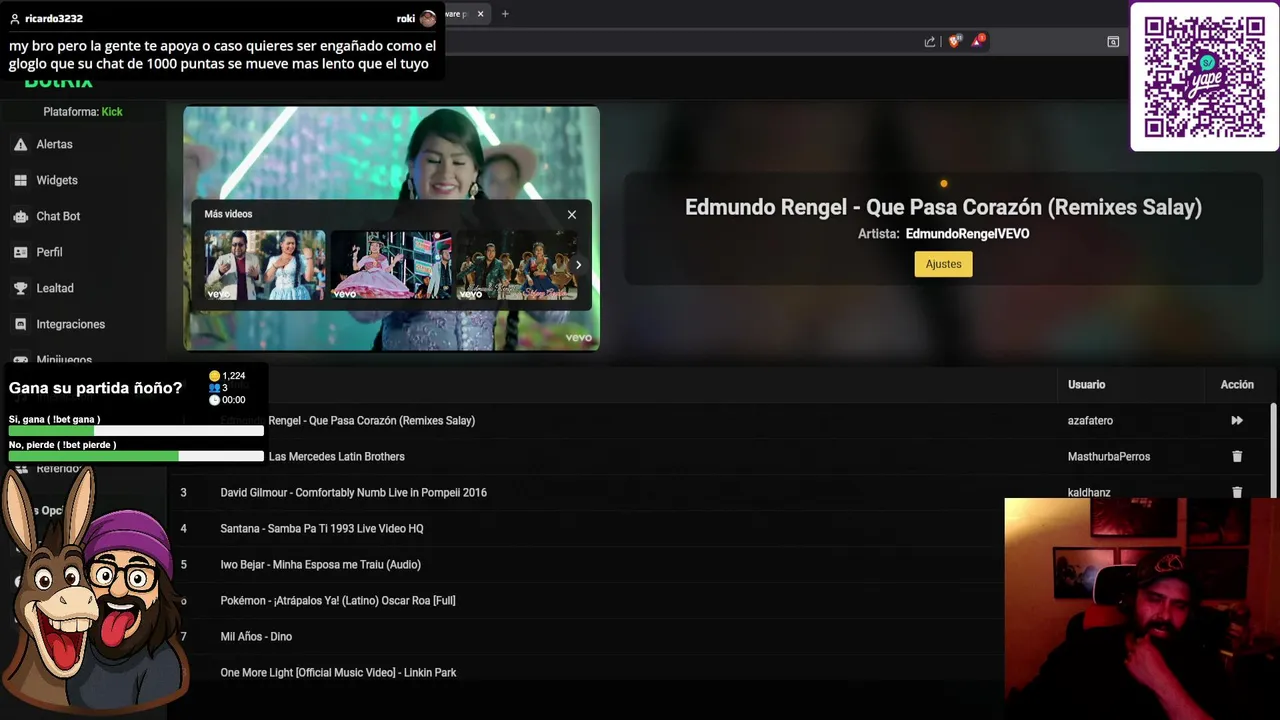The height and width of the screenshot is (720, 1280).
Task: Go to the Integraciones menu item
Action: pos(70,324)
